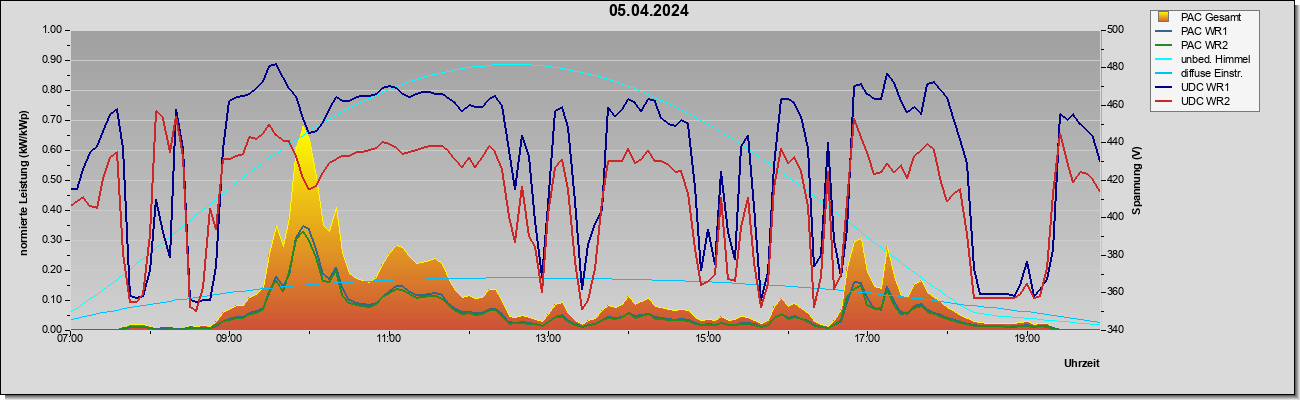The image size is (1300, 400).
Task: Click the 15:00 time axis label
Action: point(707,339)
